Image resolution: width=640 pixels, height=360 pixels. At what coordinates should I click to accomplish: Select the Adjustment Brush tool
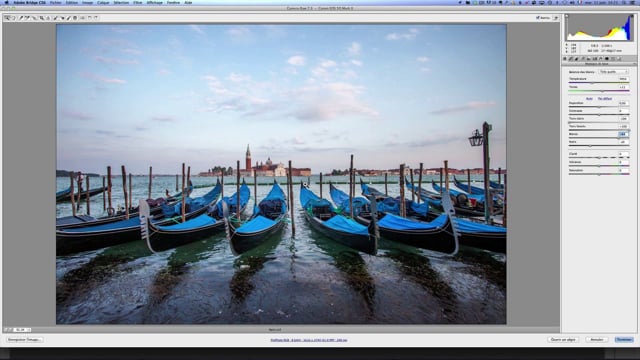[x=69, y=18]
